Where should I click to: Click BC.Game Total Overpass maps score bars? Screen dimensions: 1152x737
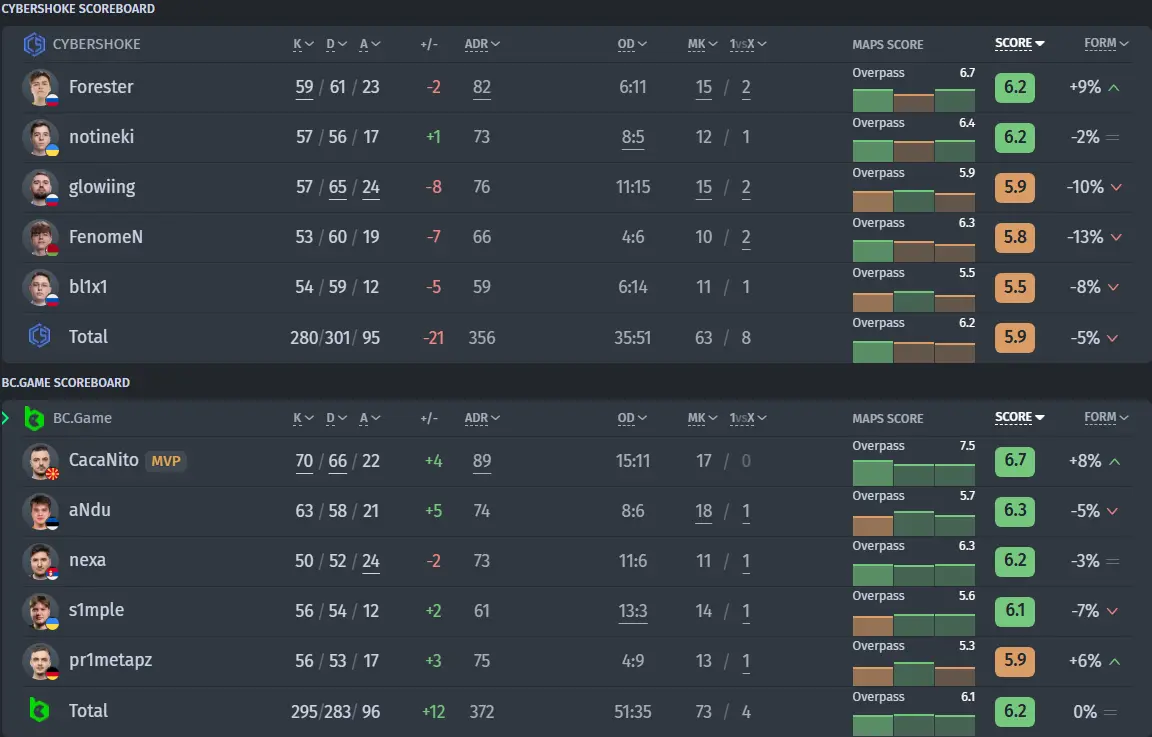pyautogui.click(x=914, y=724)
